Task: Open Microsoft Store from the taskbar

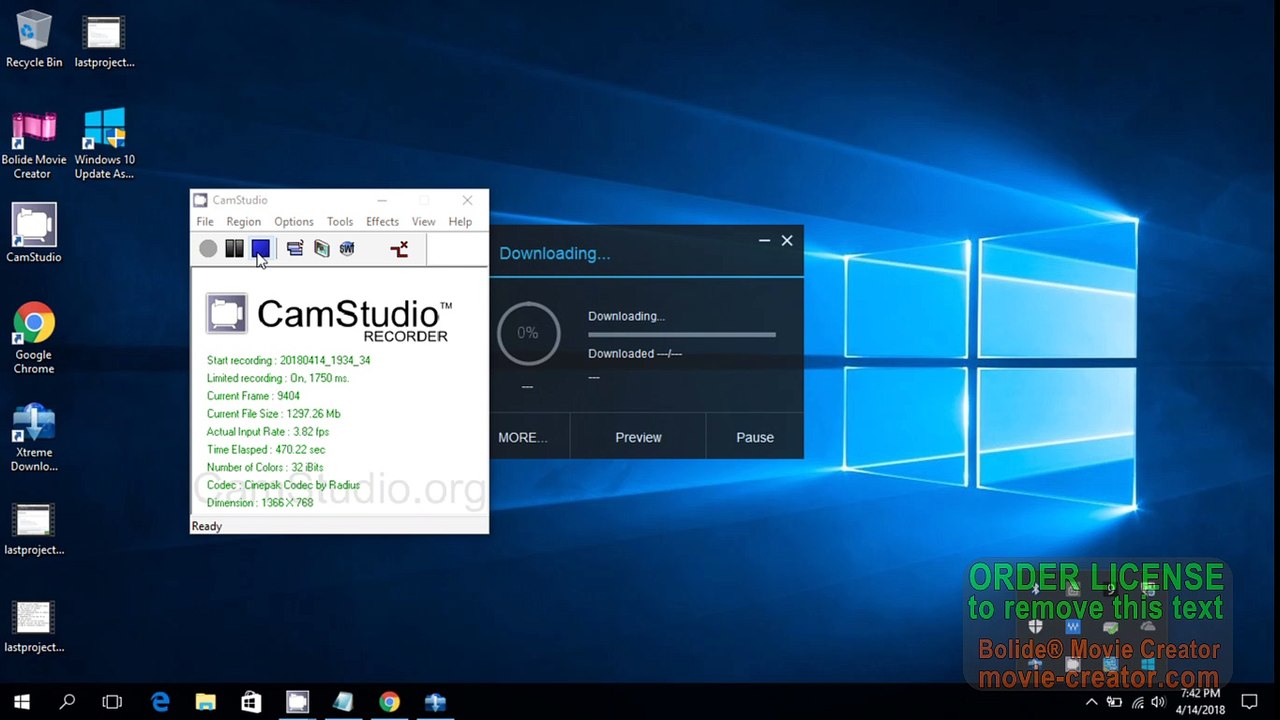Action: 251,702
